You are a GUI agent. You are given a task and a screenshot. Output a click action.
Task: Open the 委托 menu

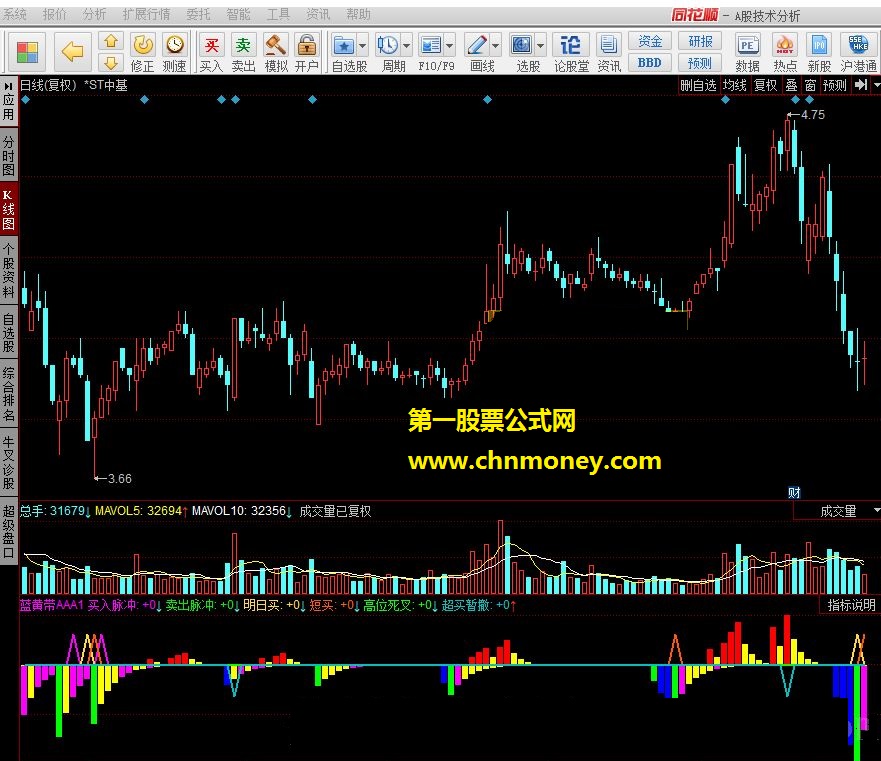[198, 14]
